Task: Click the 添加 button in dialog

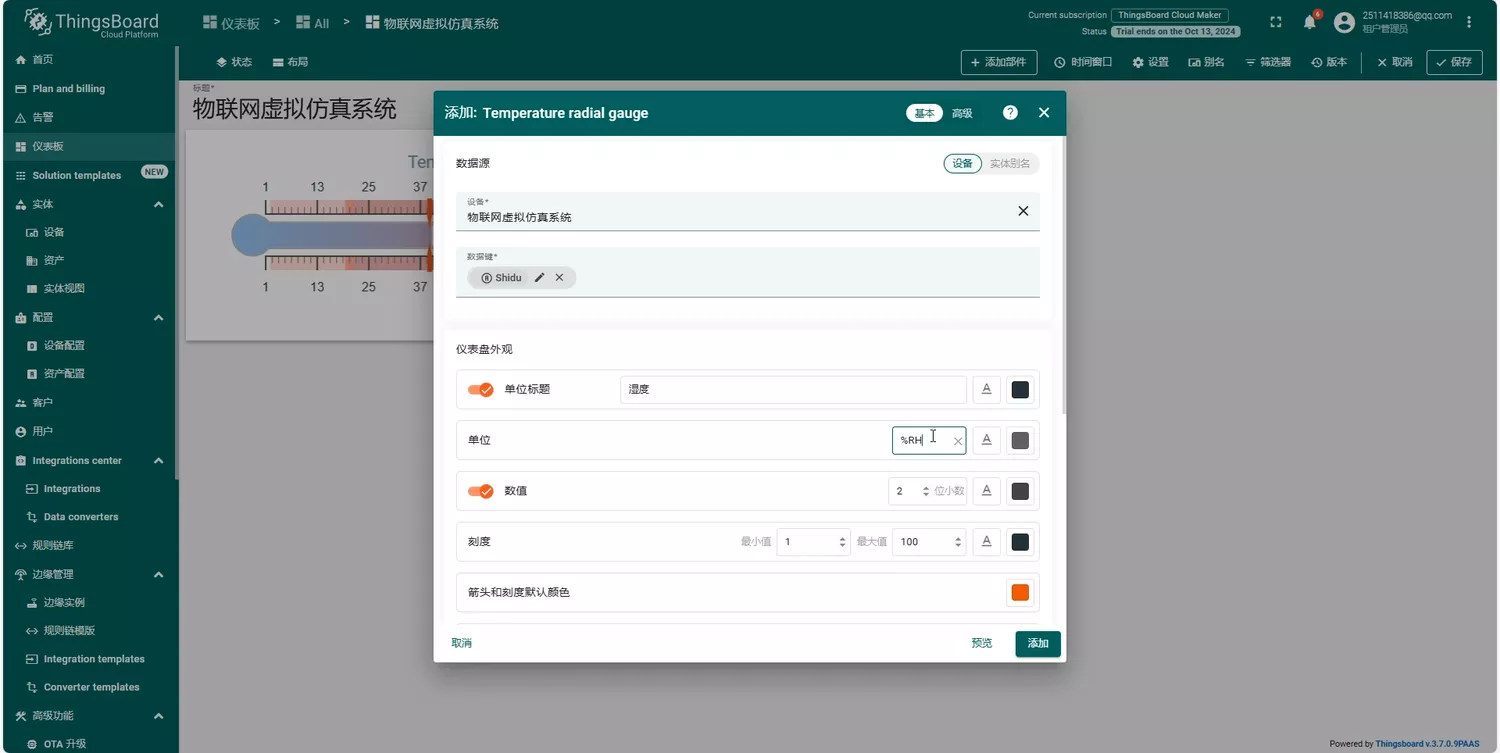Action: coord(1037,644)
